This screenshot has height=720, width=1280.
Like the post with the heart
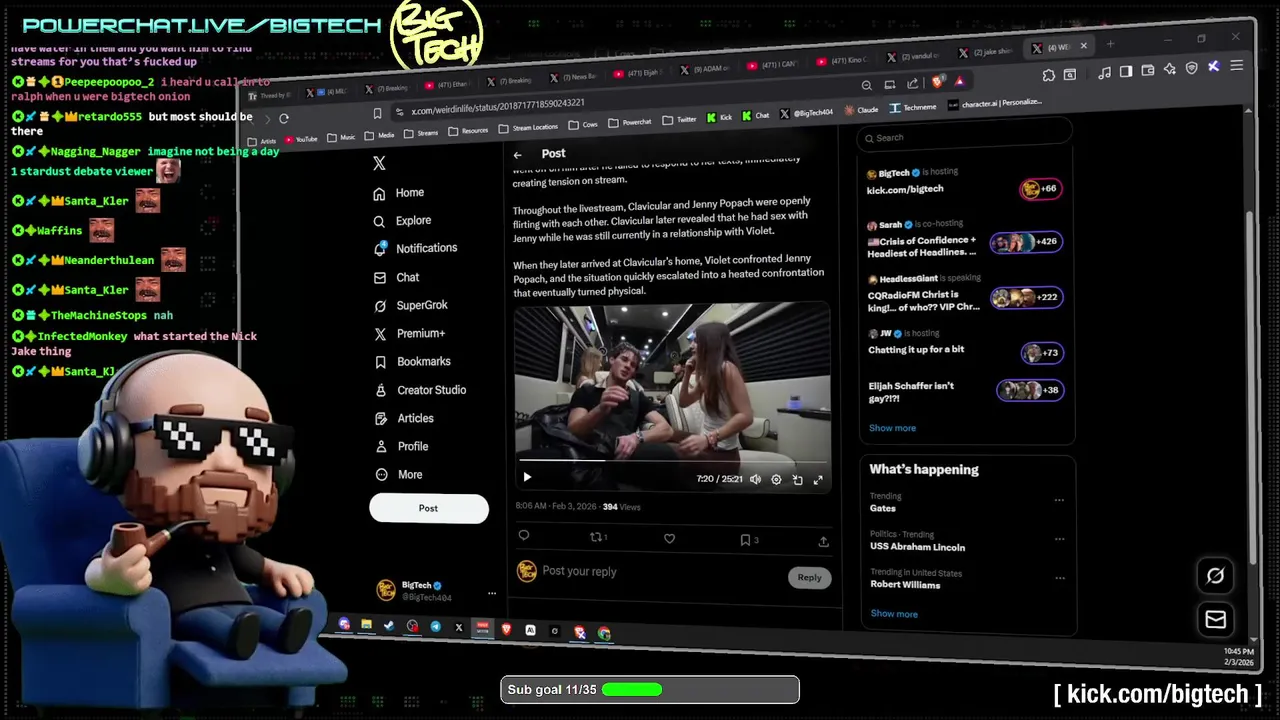pyautogui.click(x=670, y=539)
